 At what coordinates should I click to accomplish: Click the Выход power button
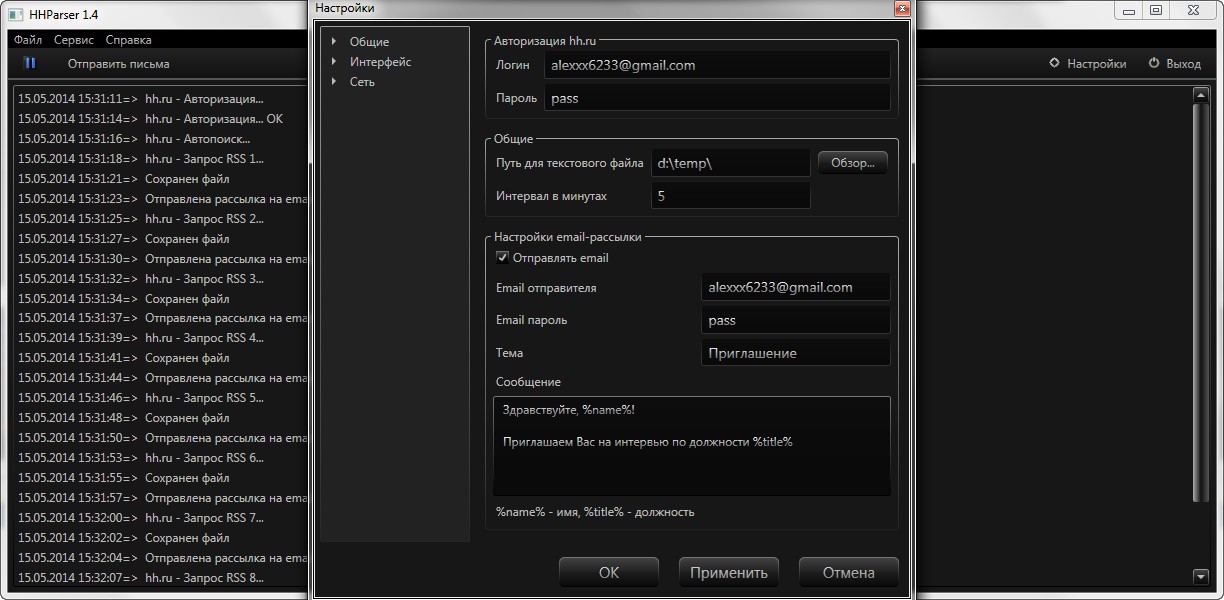tap(1174, 63)
